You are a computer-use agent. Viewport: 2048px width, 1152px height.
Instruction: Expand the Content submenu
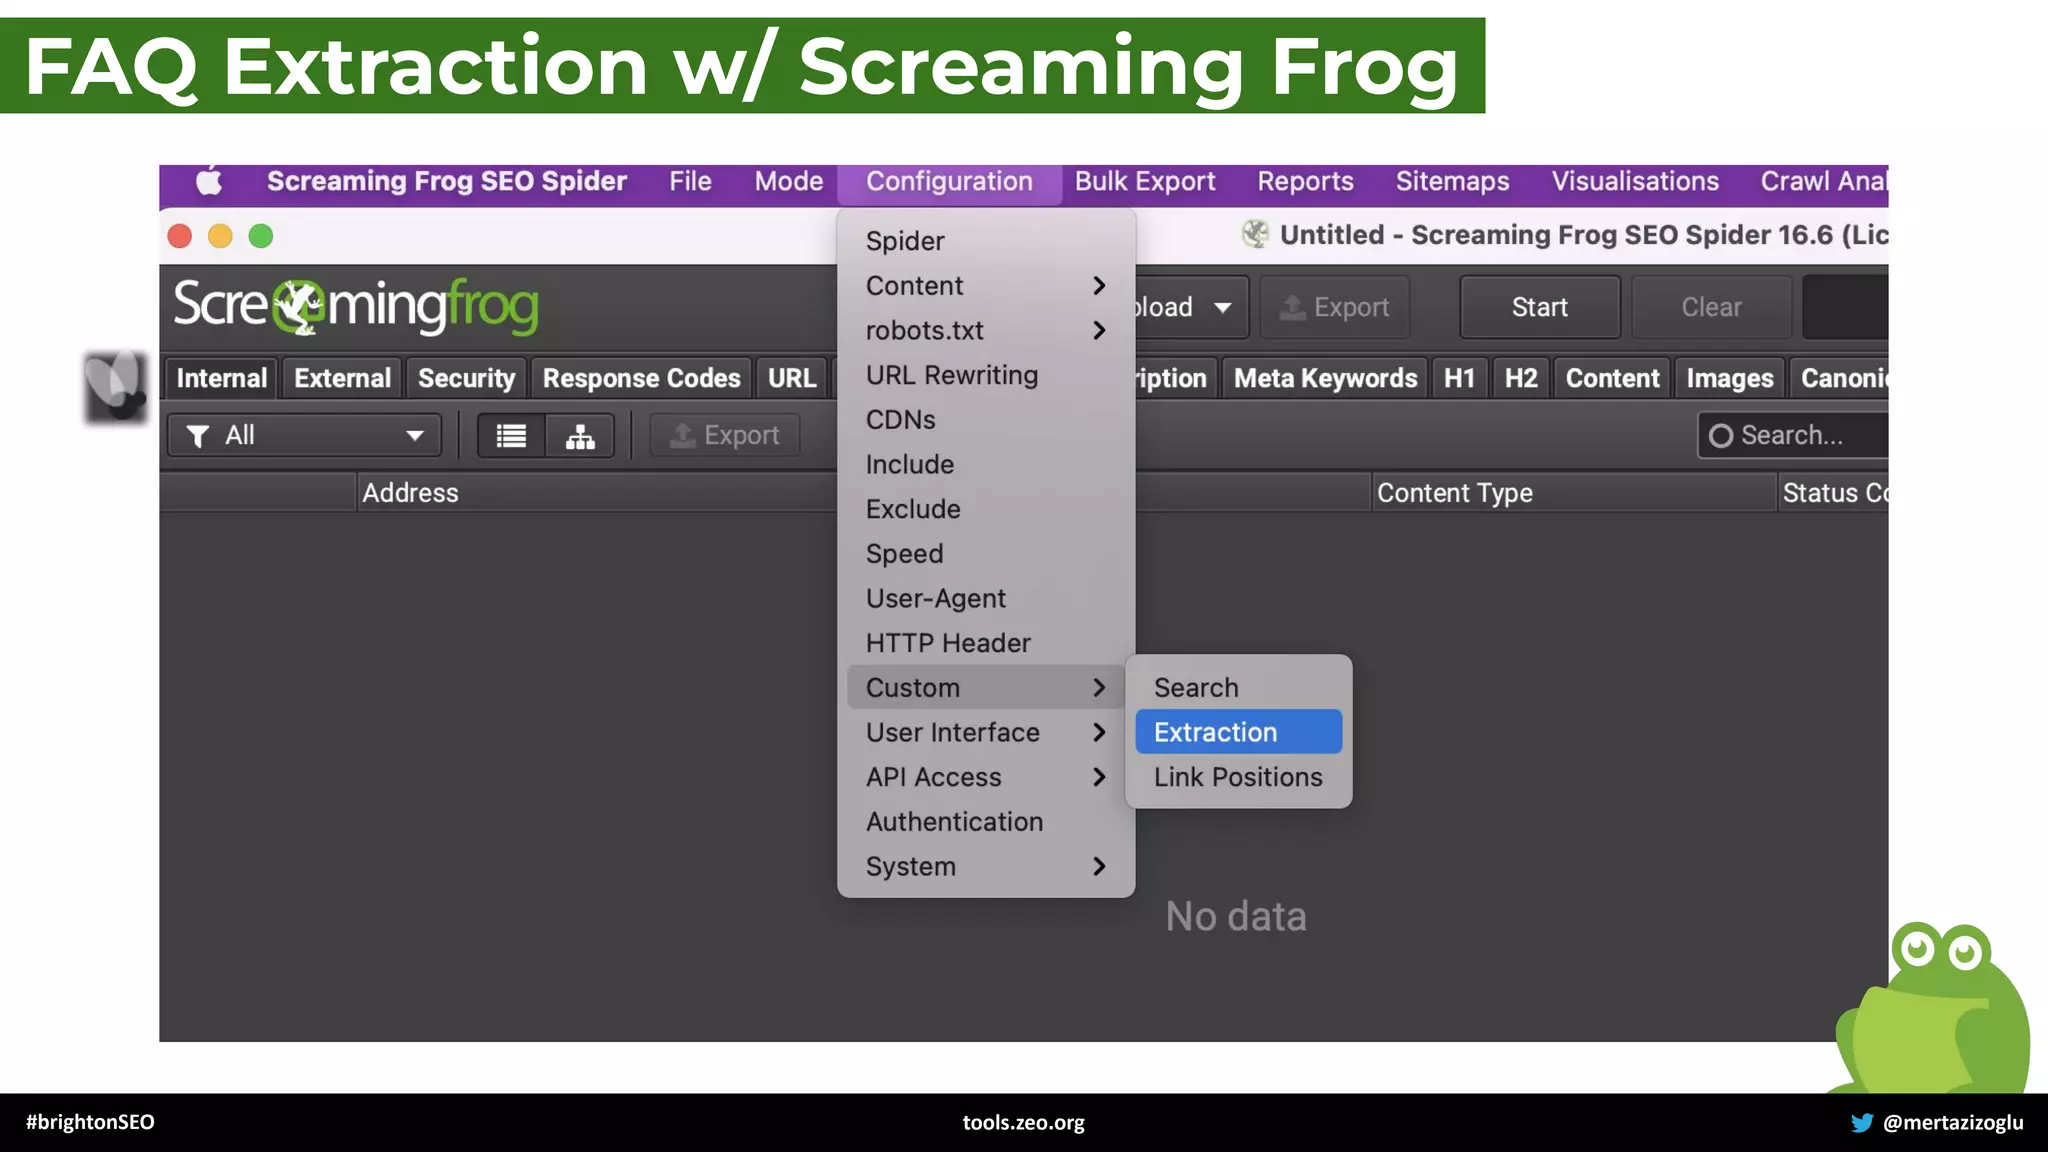pyautogui.click(x=985, y=286)
